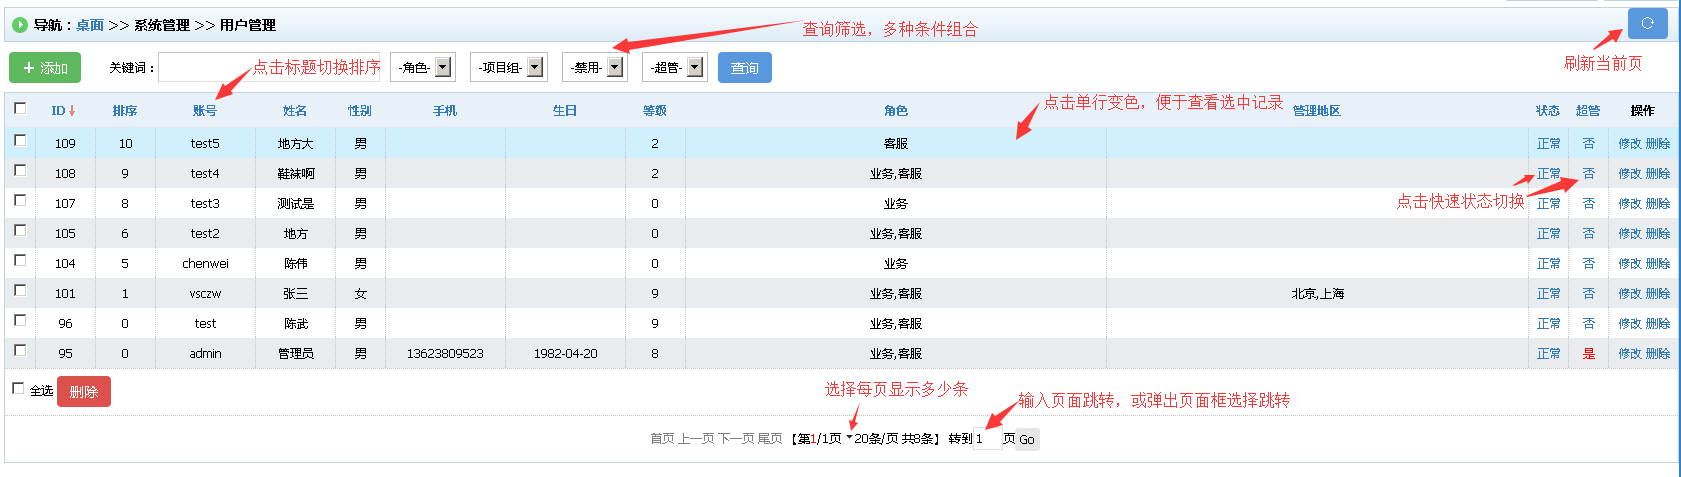Image resolution: width=1681 pixels, height=477 pixels.
Task: Sort the table by 排序 column header
Action: click(x=125, y=111)
